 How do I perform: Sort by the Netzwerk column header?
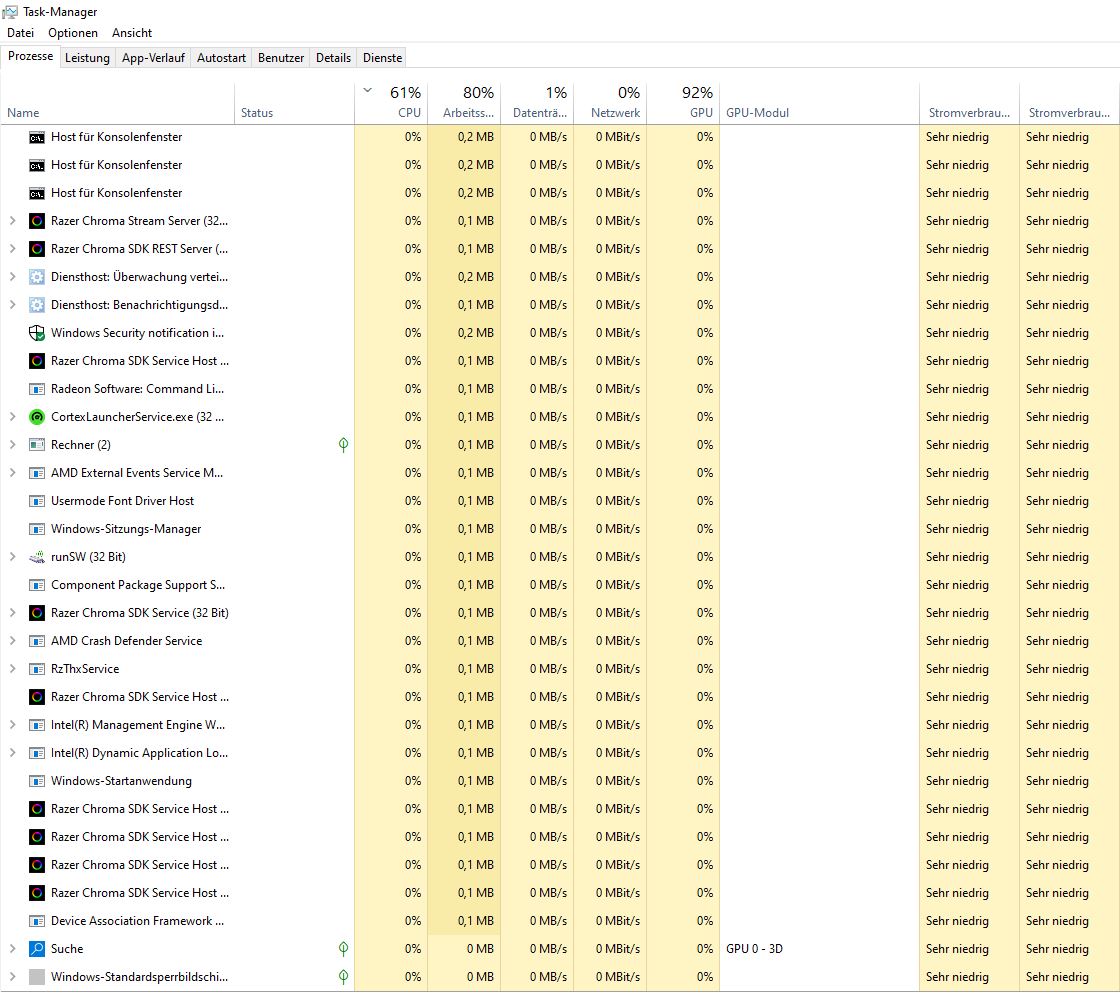610,104
